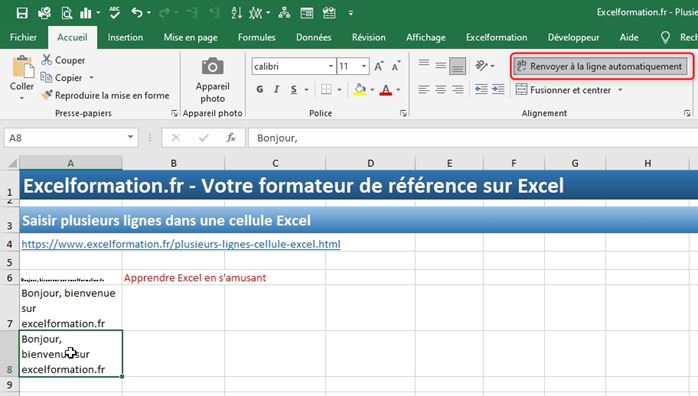
Task: Customize Quick Access Toolbar dropdown
Action: click(351, 13)
